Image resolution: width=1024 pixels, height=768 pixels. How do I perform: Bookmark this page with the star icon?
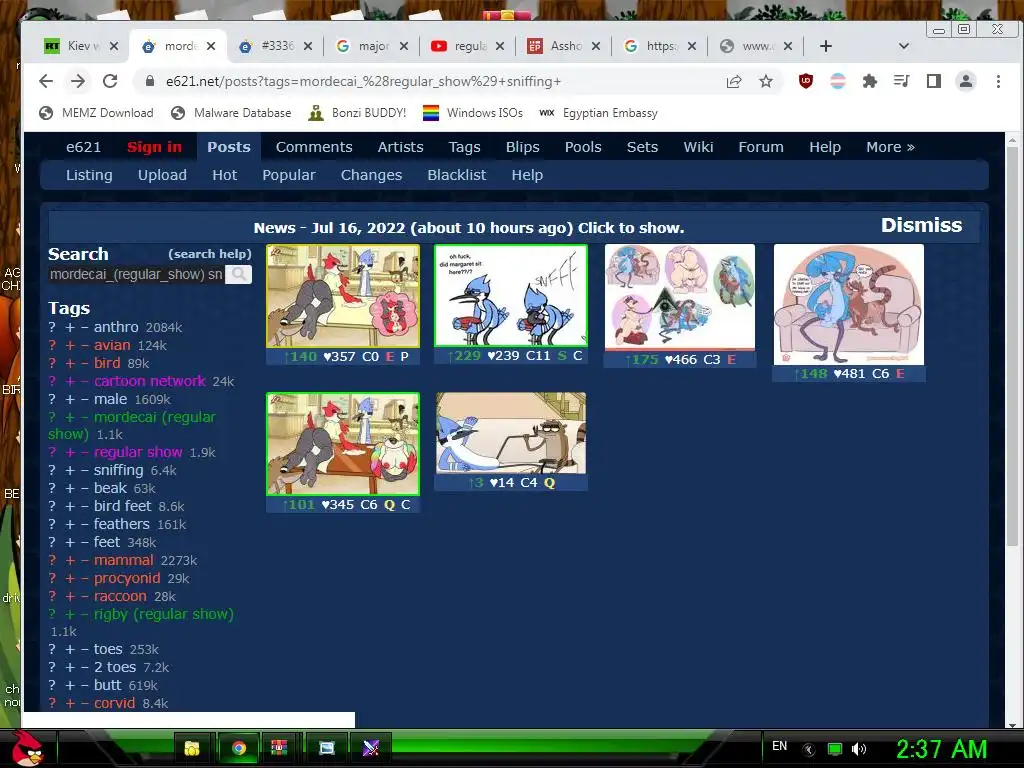point(766,81)
